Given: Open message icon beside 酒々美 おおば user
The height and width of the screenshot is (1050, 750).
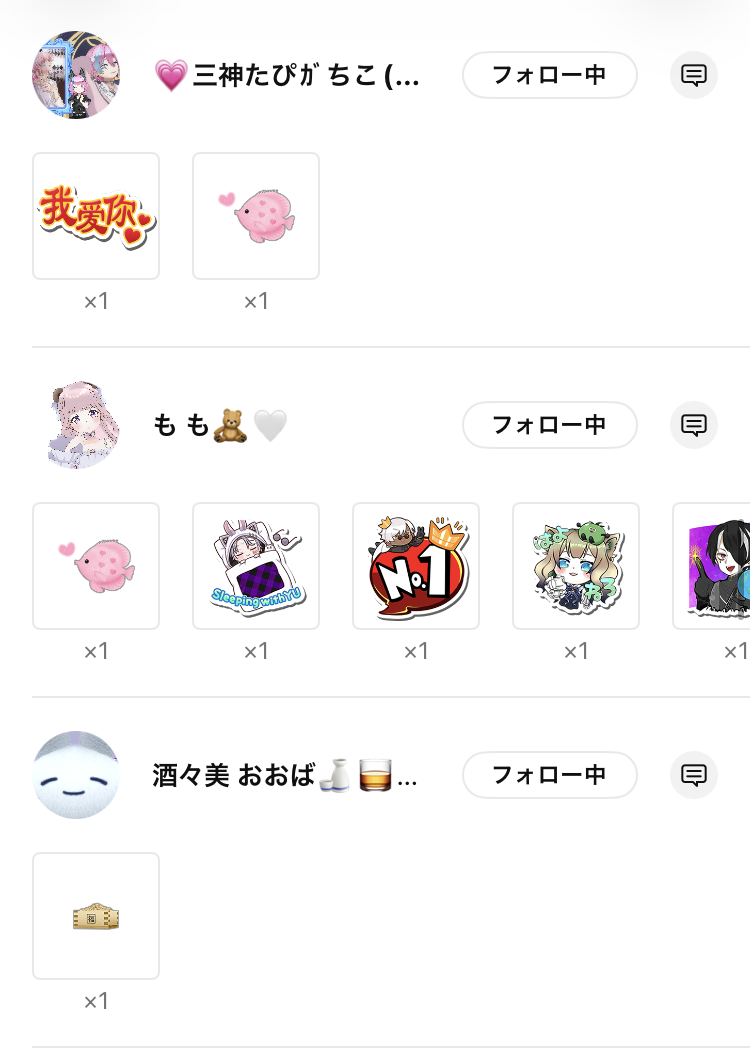Looking at the screenshot, I should click(694, 775).
